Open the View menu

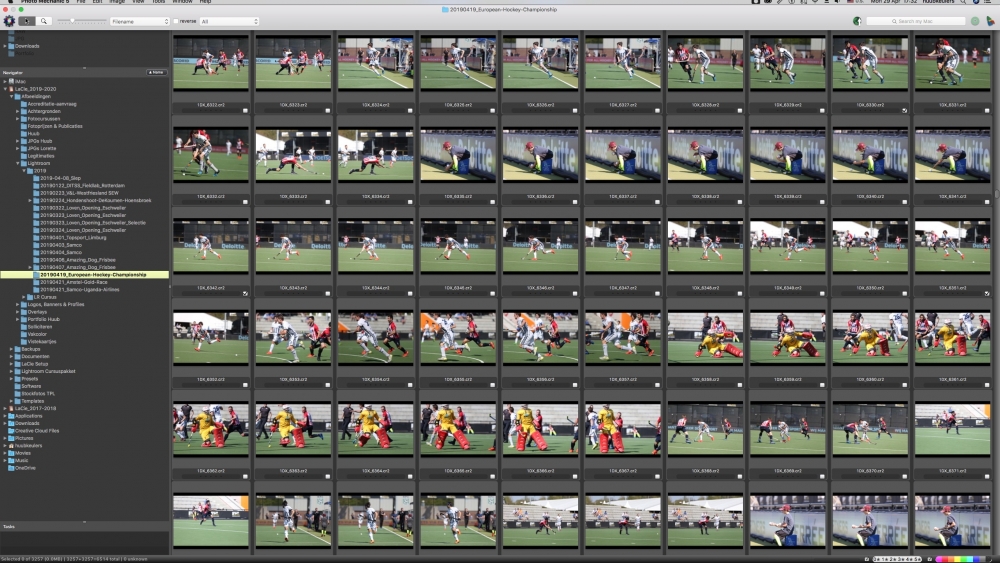click(x=138, y=2)
